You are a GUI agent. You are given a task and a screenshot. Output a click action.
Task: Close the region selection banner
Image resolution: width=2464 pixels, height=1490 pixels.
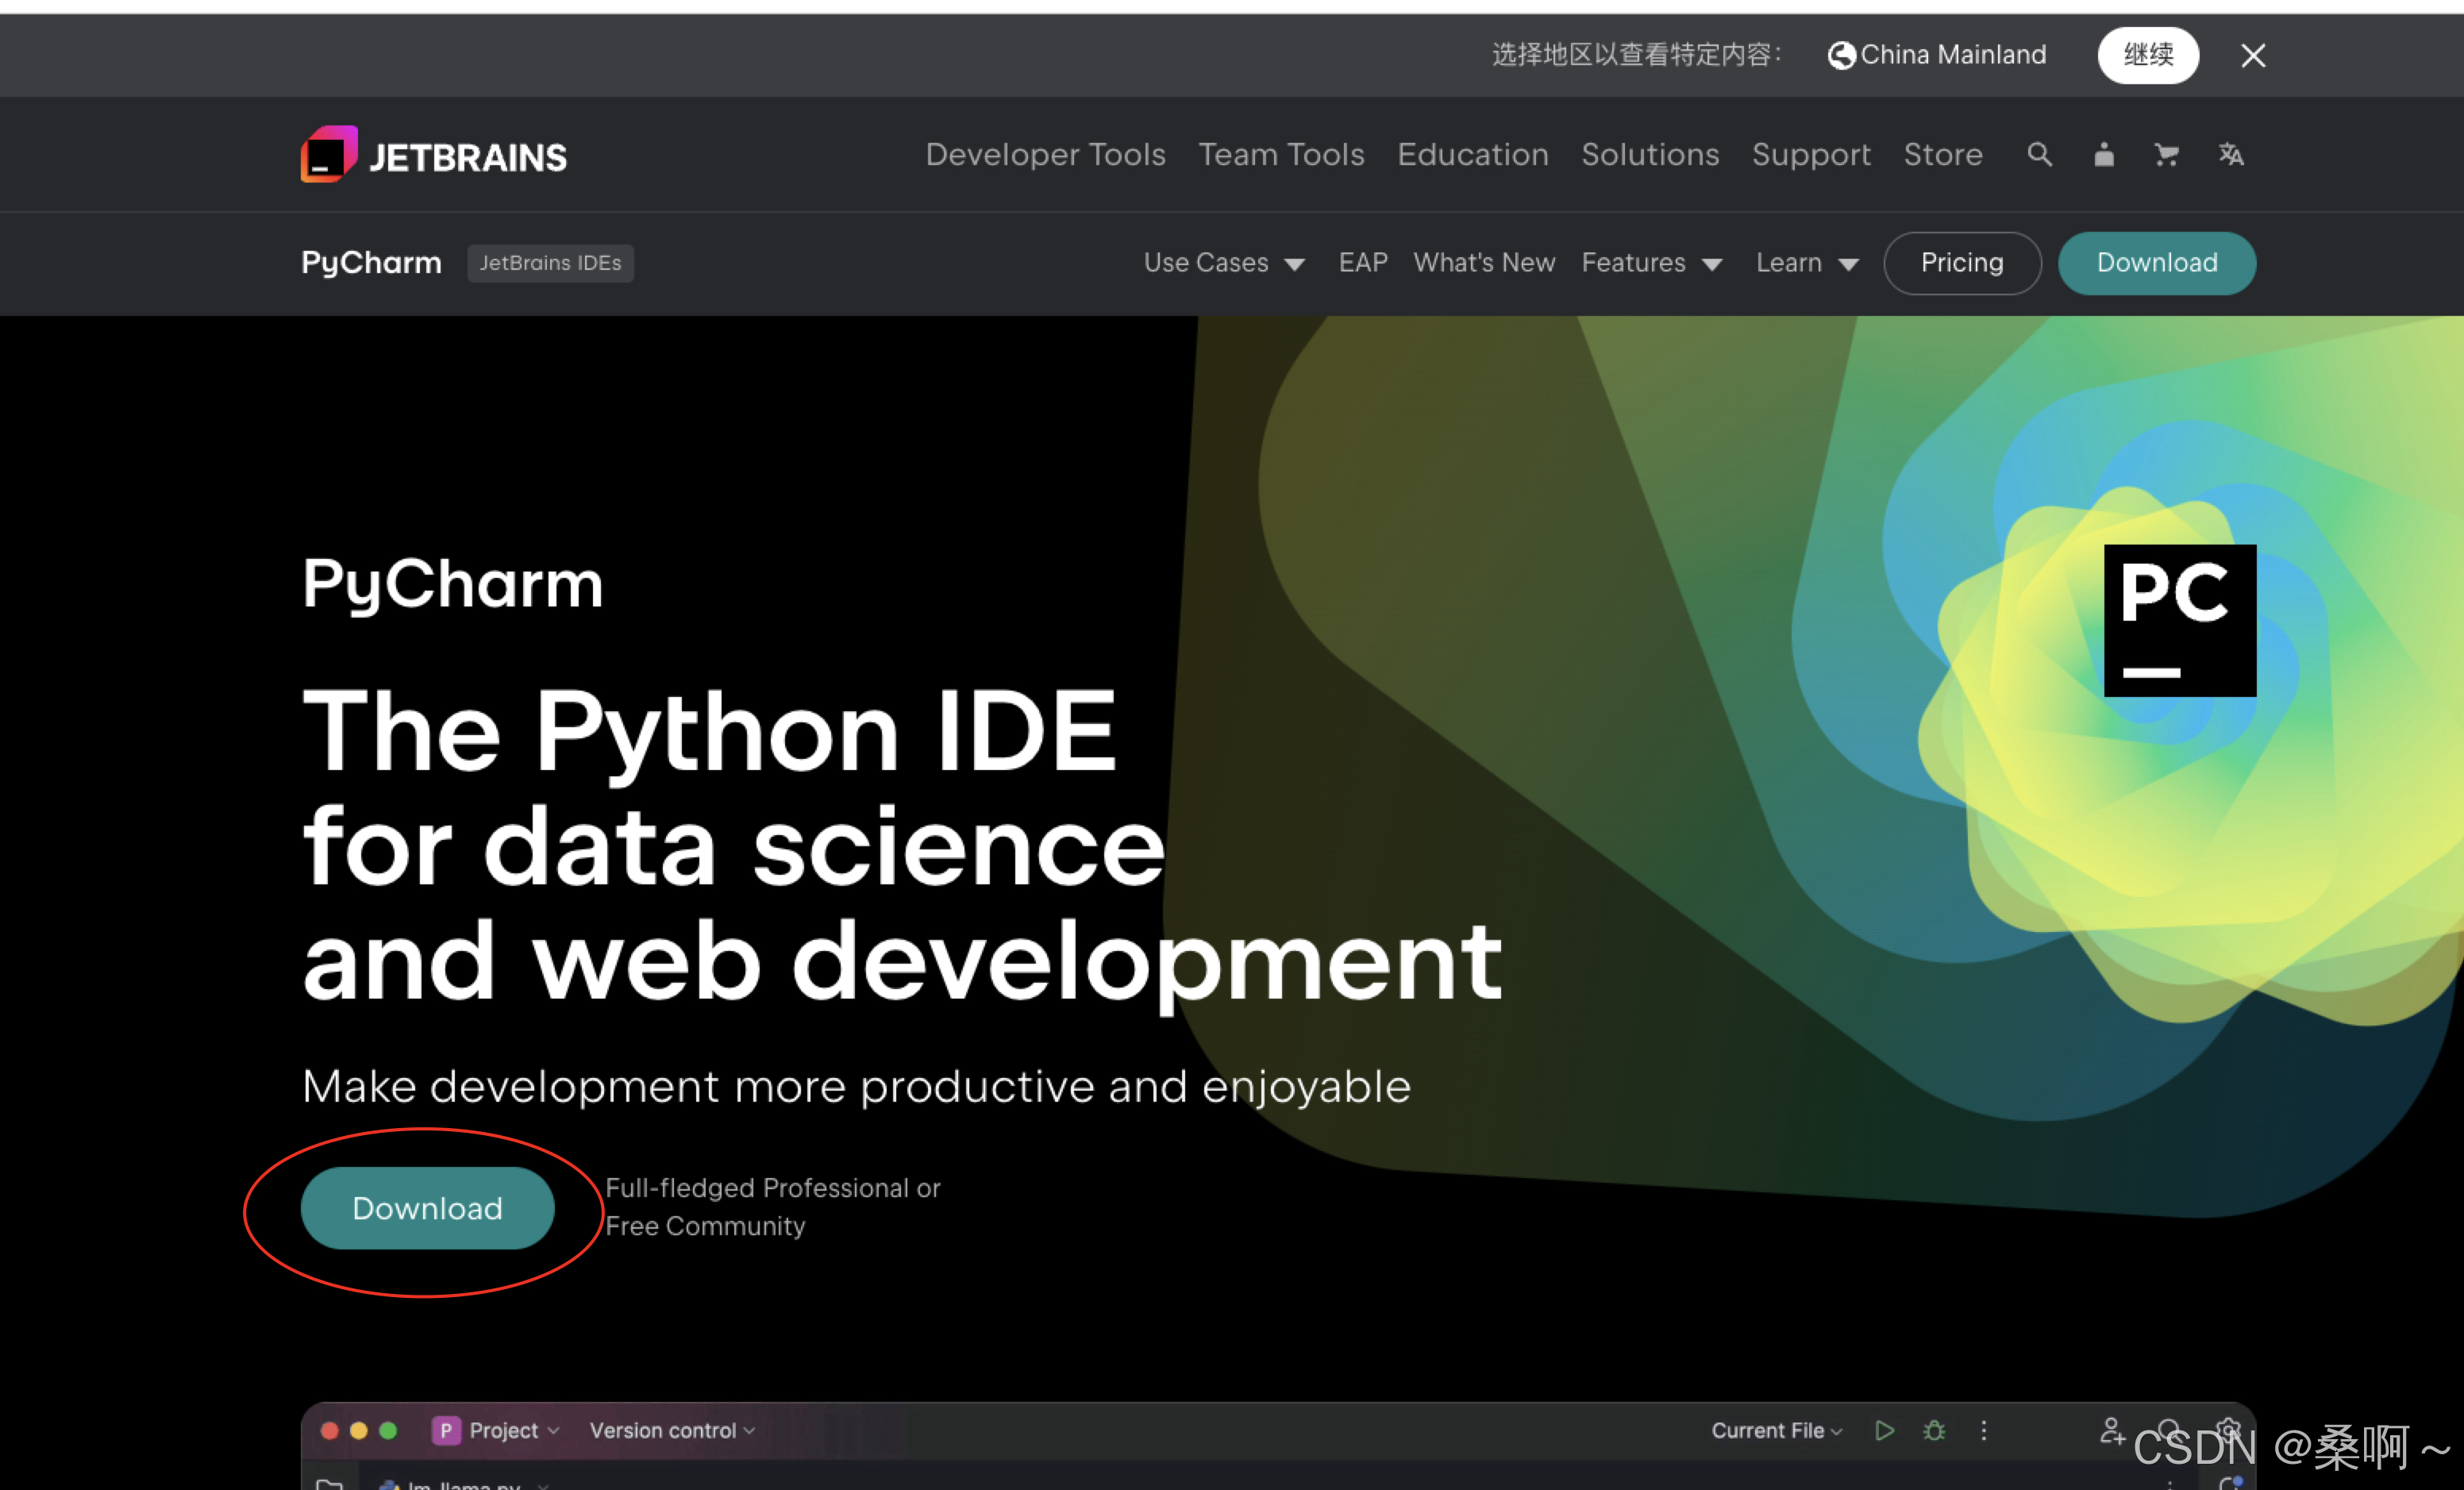click(x=2253, y=55)
